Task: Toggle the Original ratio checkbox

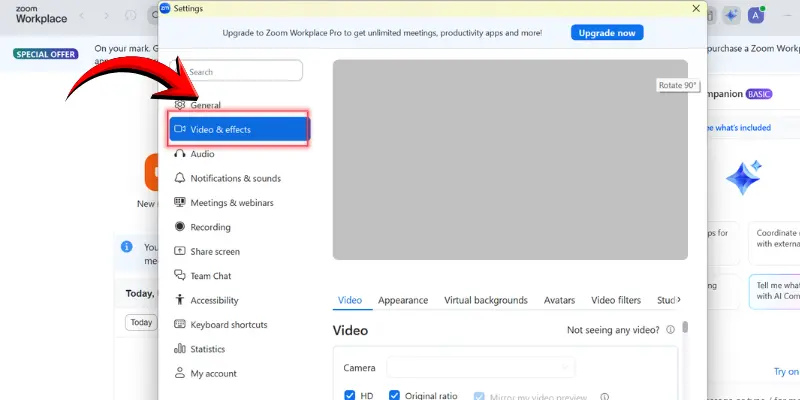Action: (394, 395)
